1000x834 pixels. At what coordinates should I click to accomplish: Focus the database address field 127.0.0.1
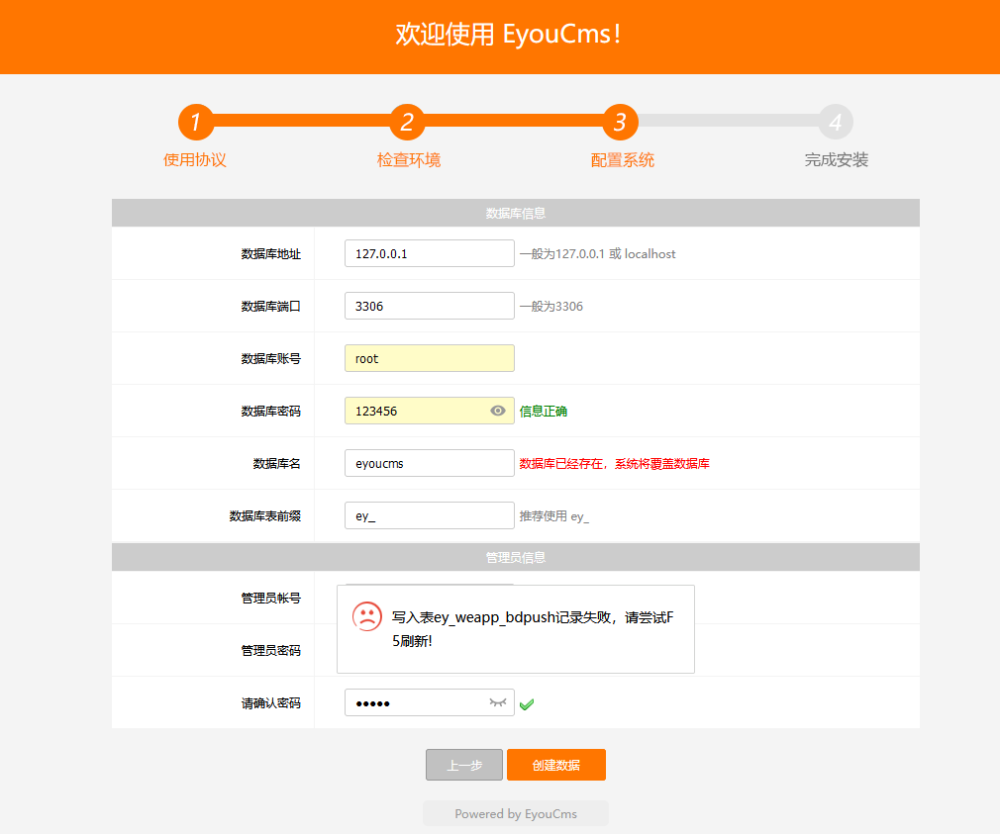point(429,253)
